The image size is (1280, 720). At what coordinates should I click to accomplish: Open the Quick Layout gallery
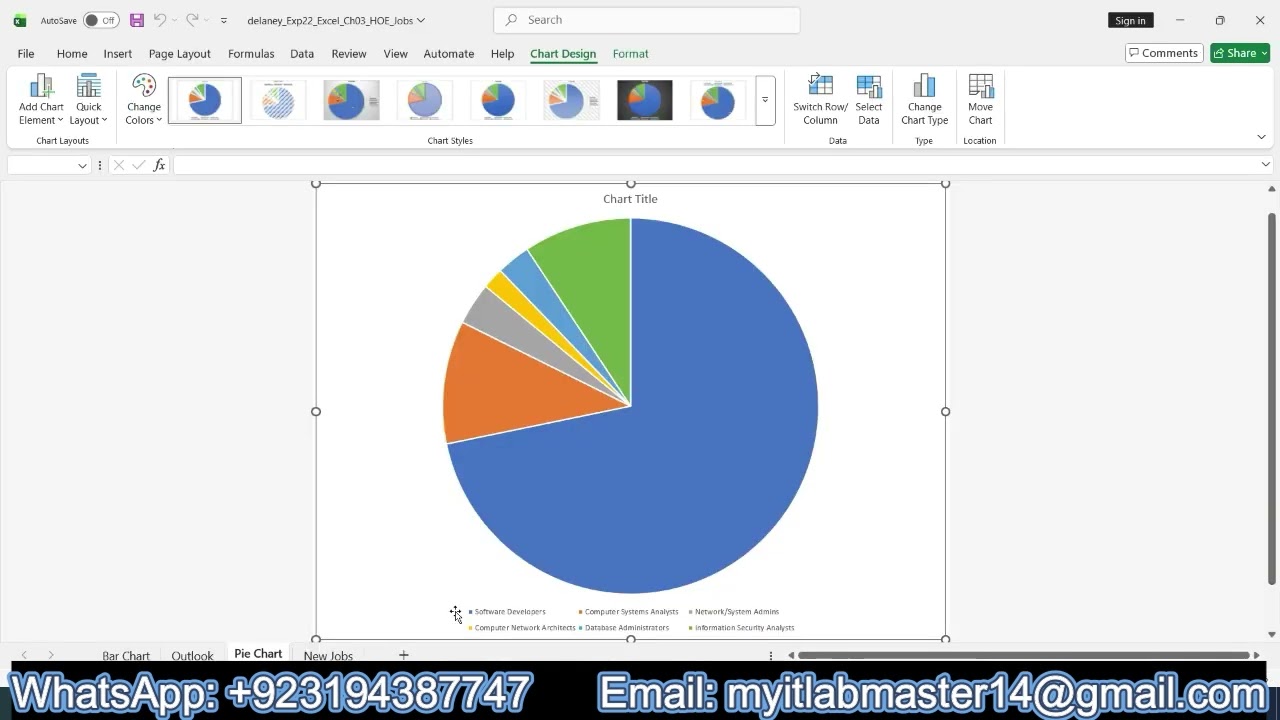(89, 100)
